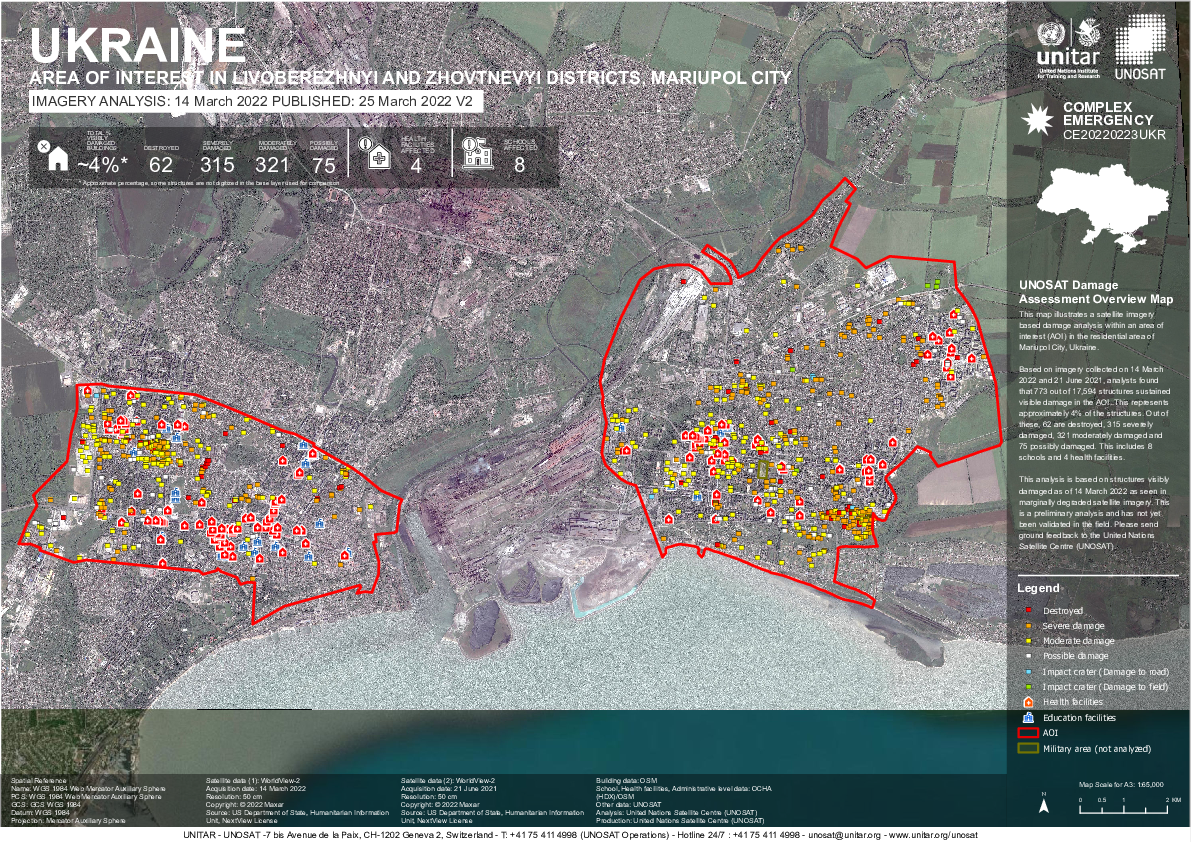This screenshot has height=842, width=1191.
Task: Click the UKRAINE title heading
Action: 138,44
